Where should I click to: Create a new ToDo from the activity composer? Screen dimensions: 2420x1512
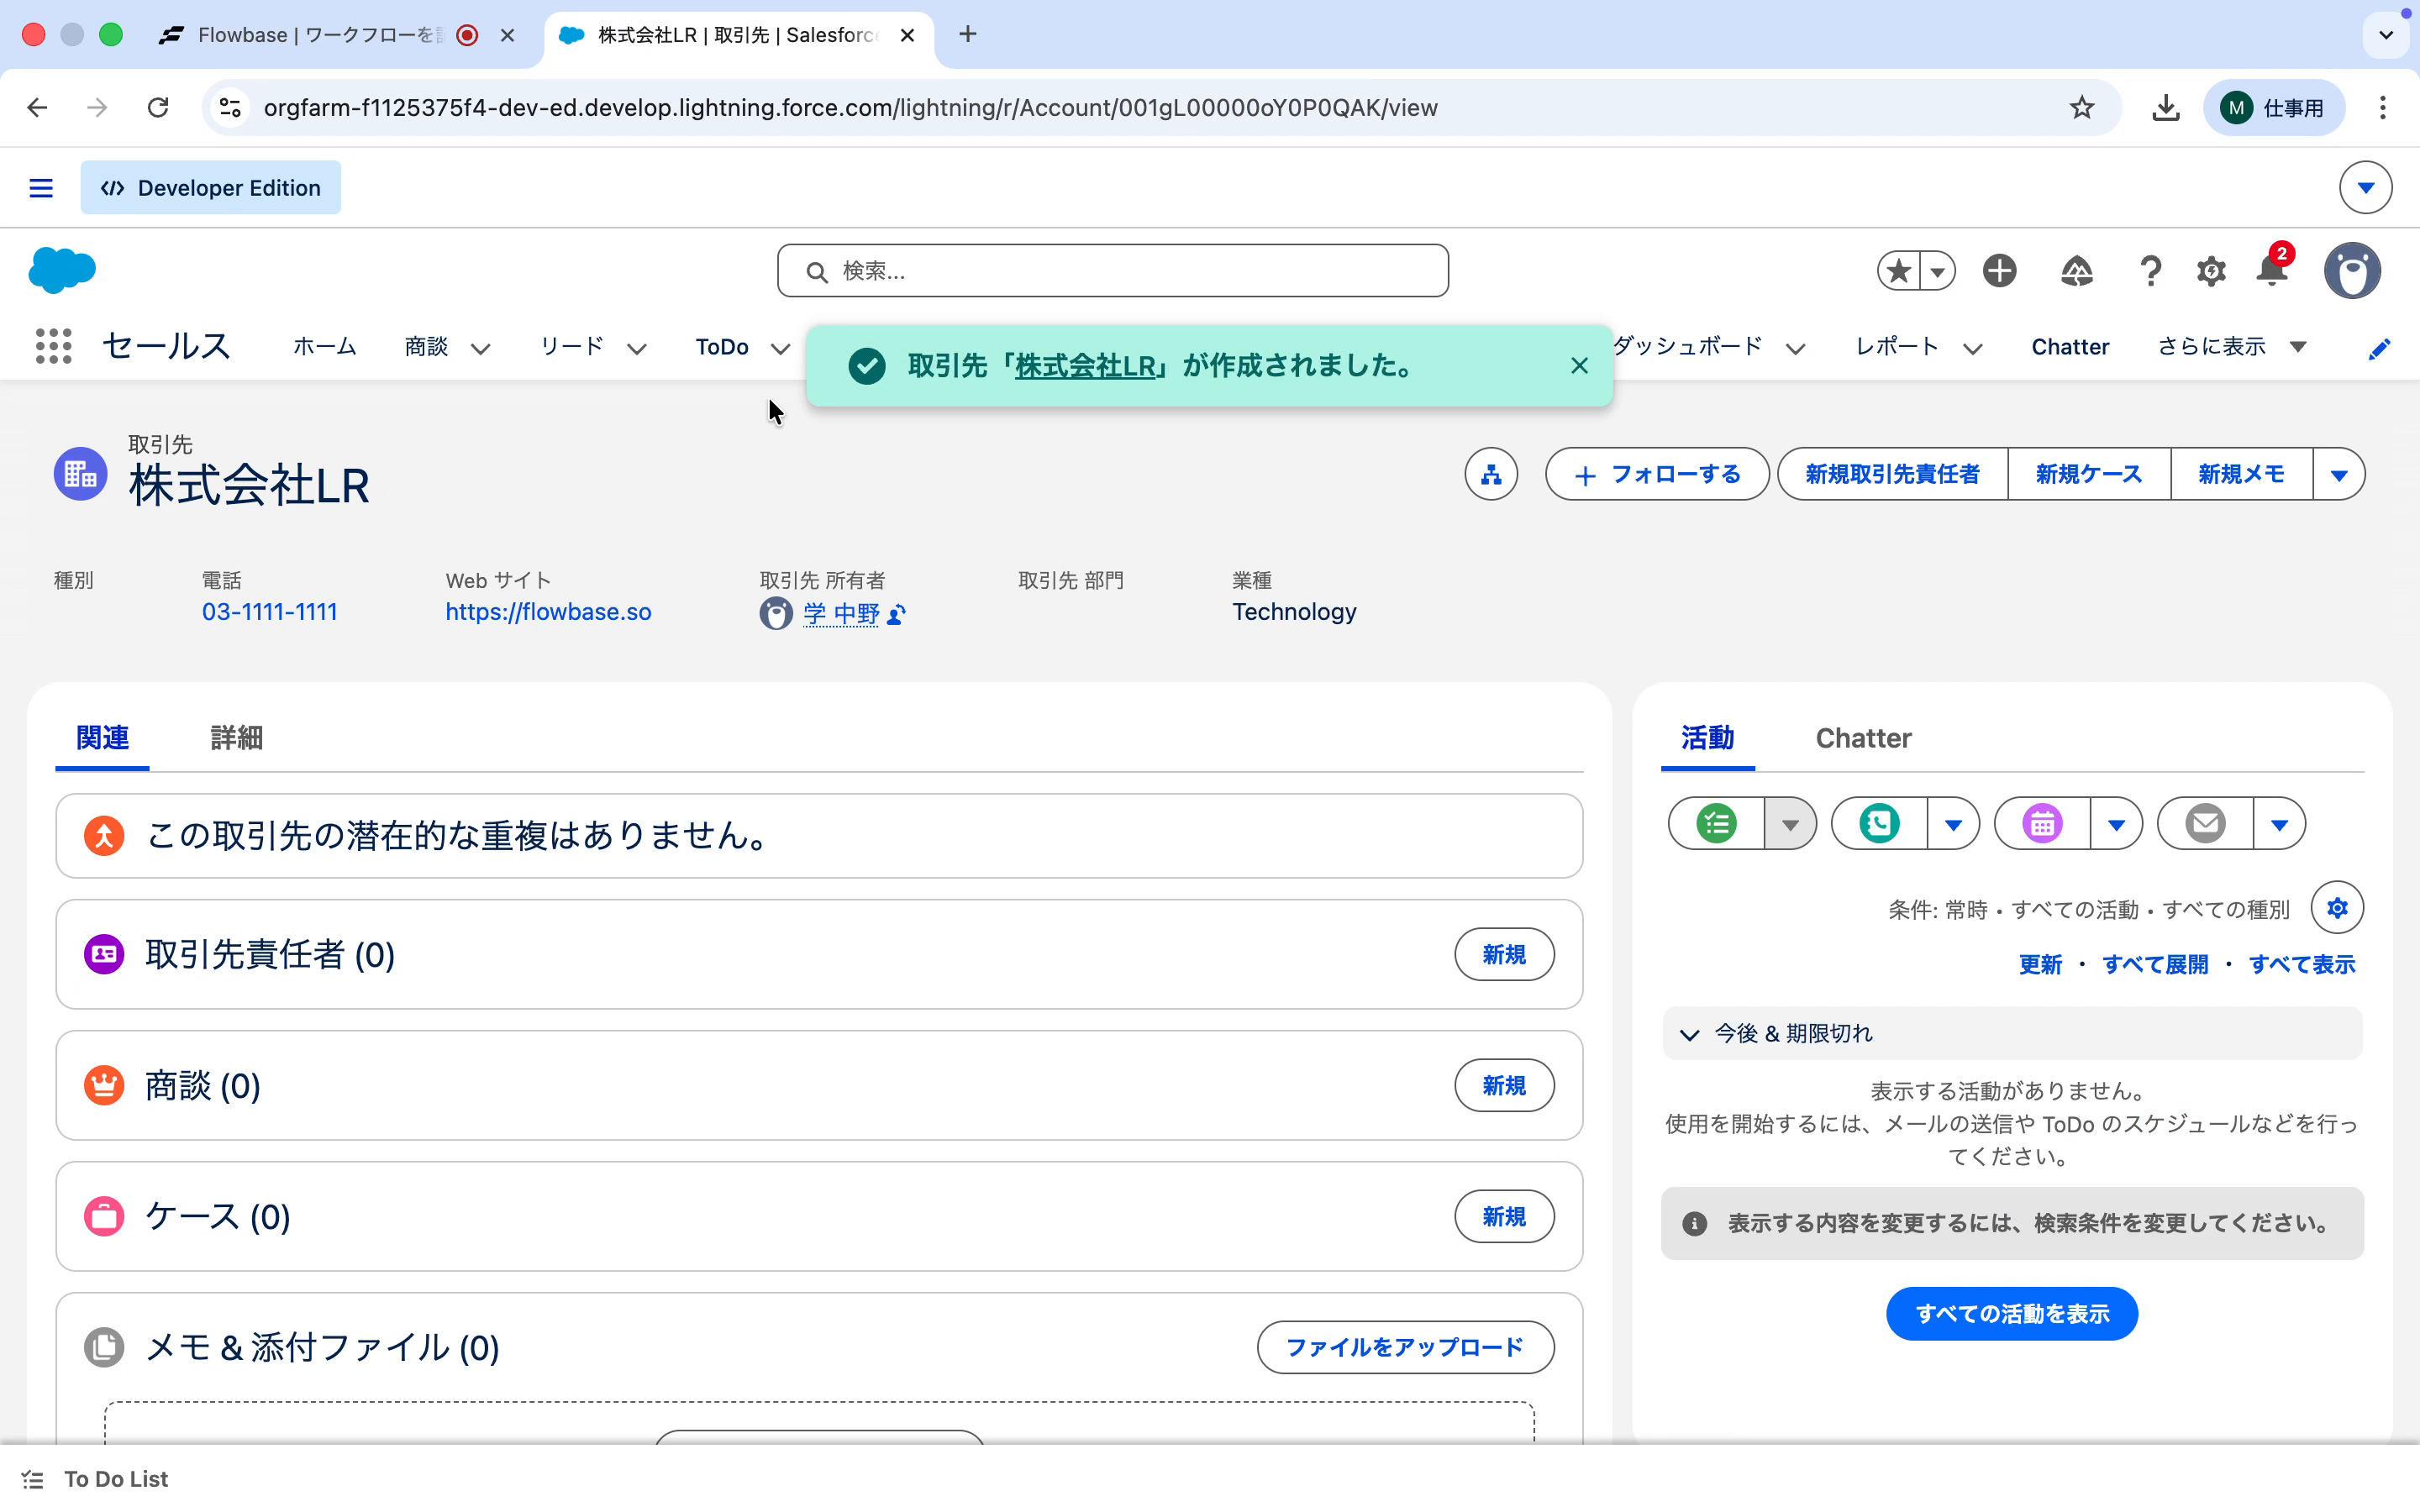[1716, 822]
